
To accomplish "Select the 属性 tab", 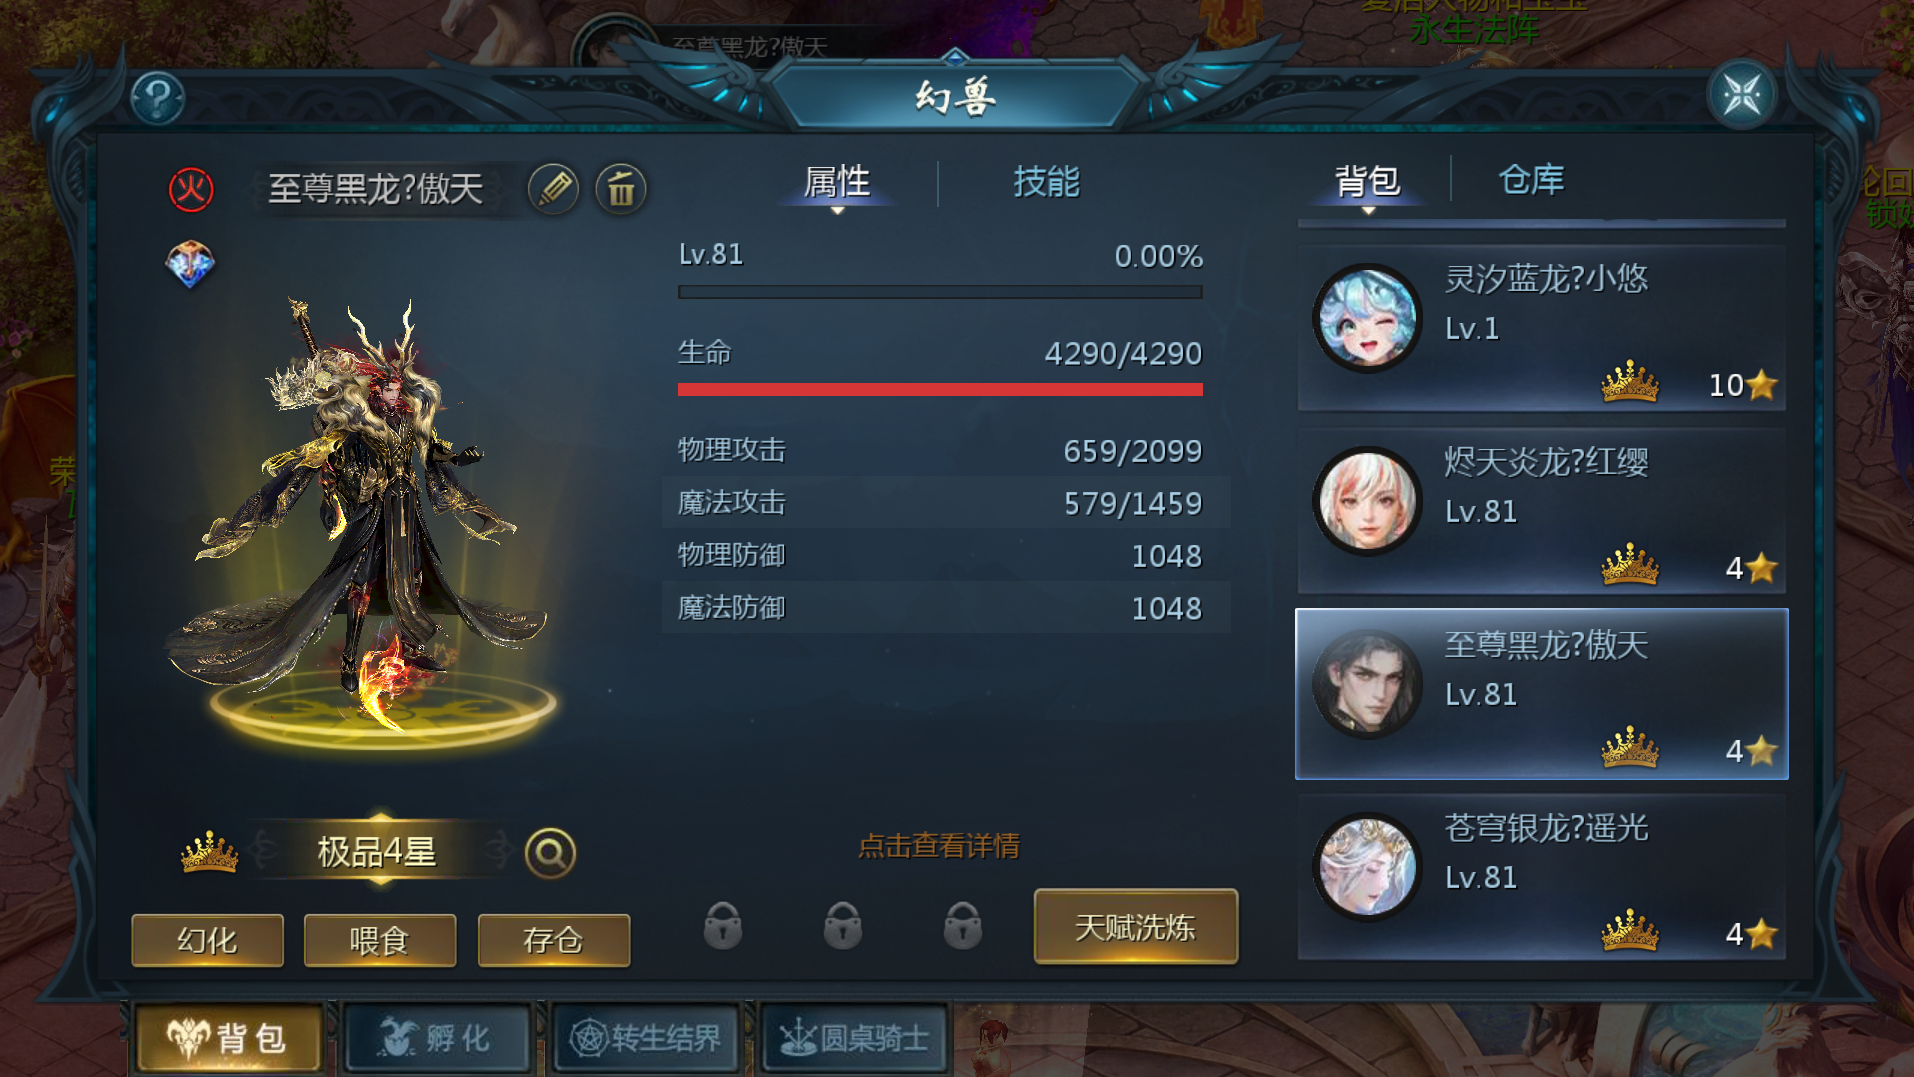I will coord(837,183).
